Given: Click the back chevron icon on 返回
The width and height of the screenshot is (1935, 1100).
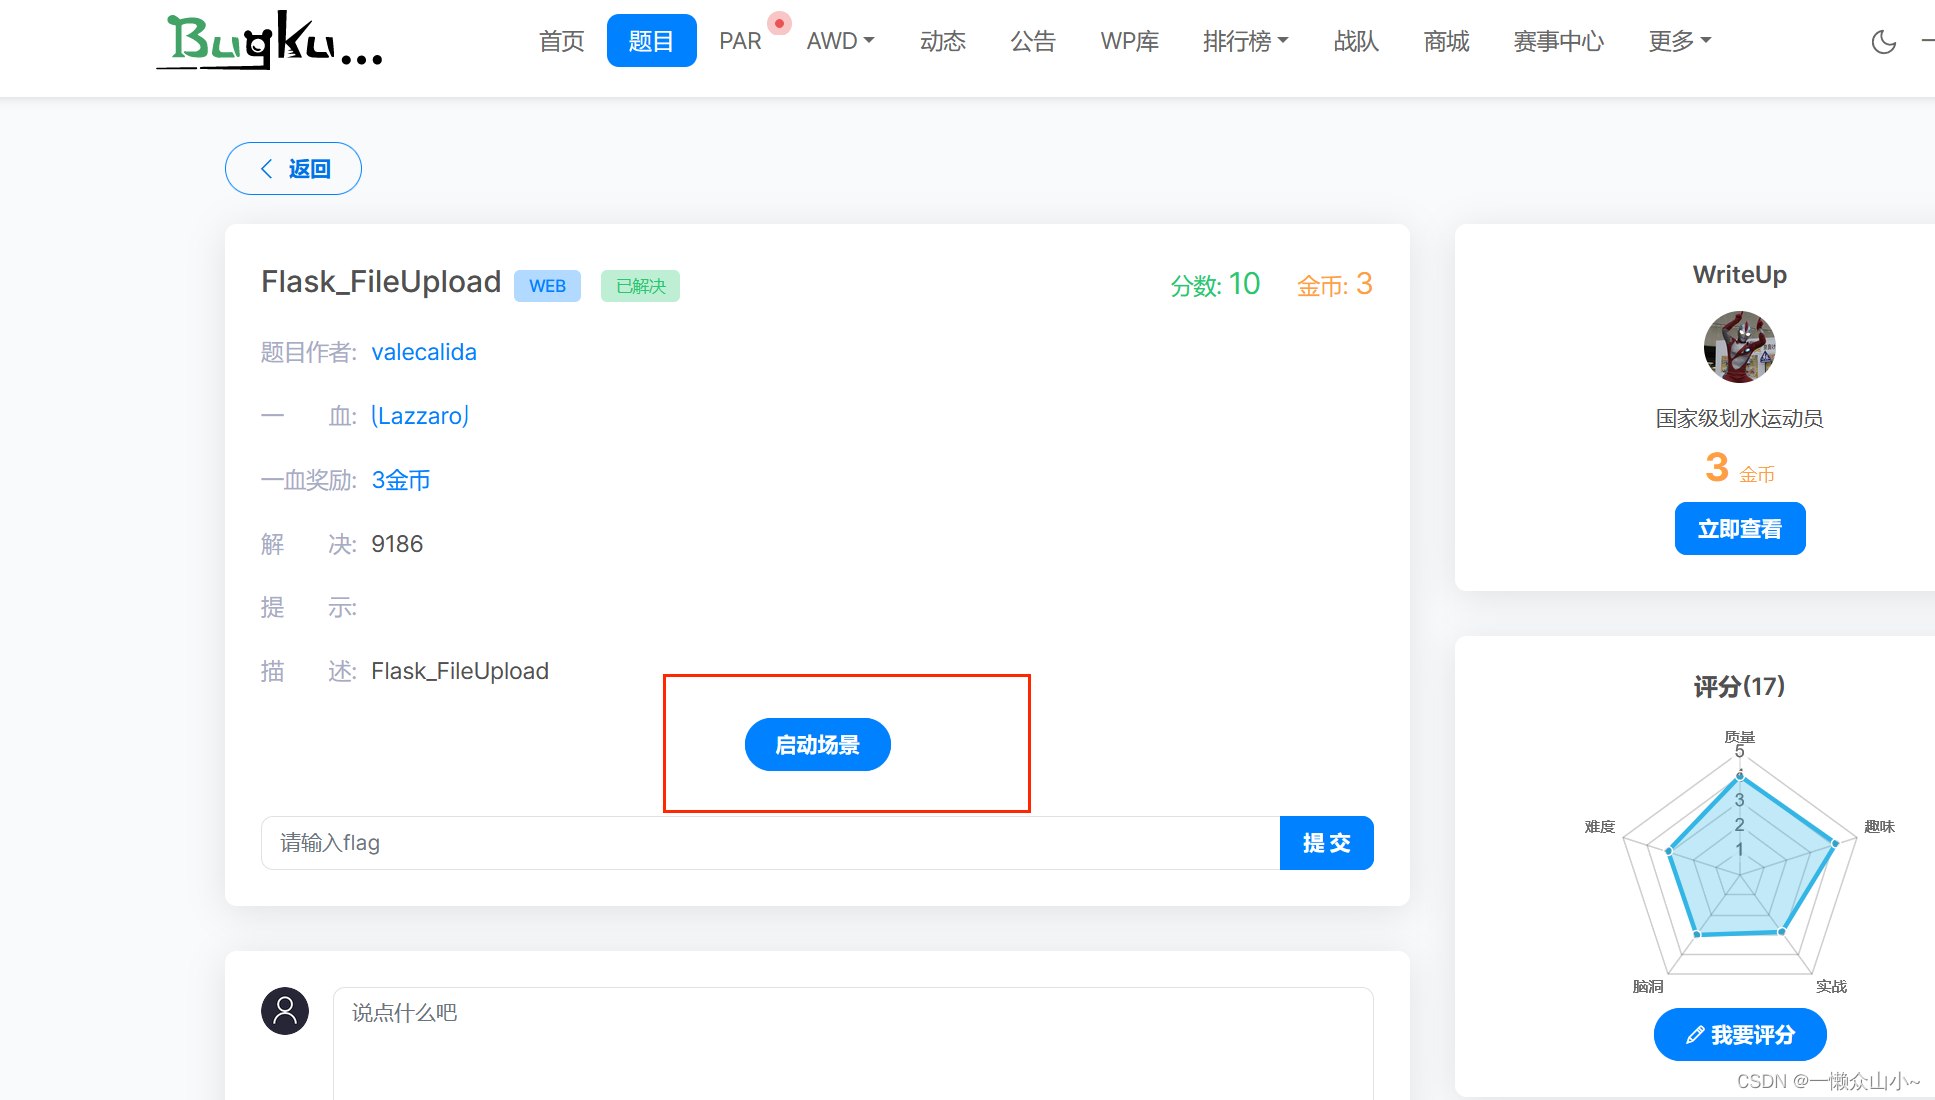Looking at the screenshot, I should [266, 168].
